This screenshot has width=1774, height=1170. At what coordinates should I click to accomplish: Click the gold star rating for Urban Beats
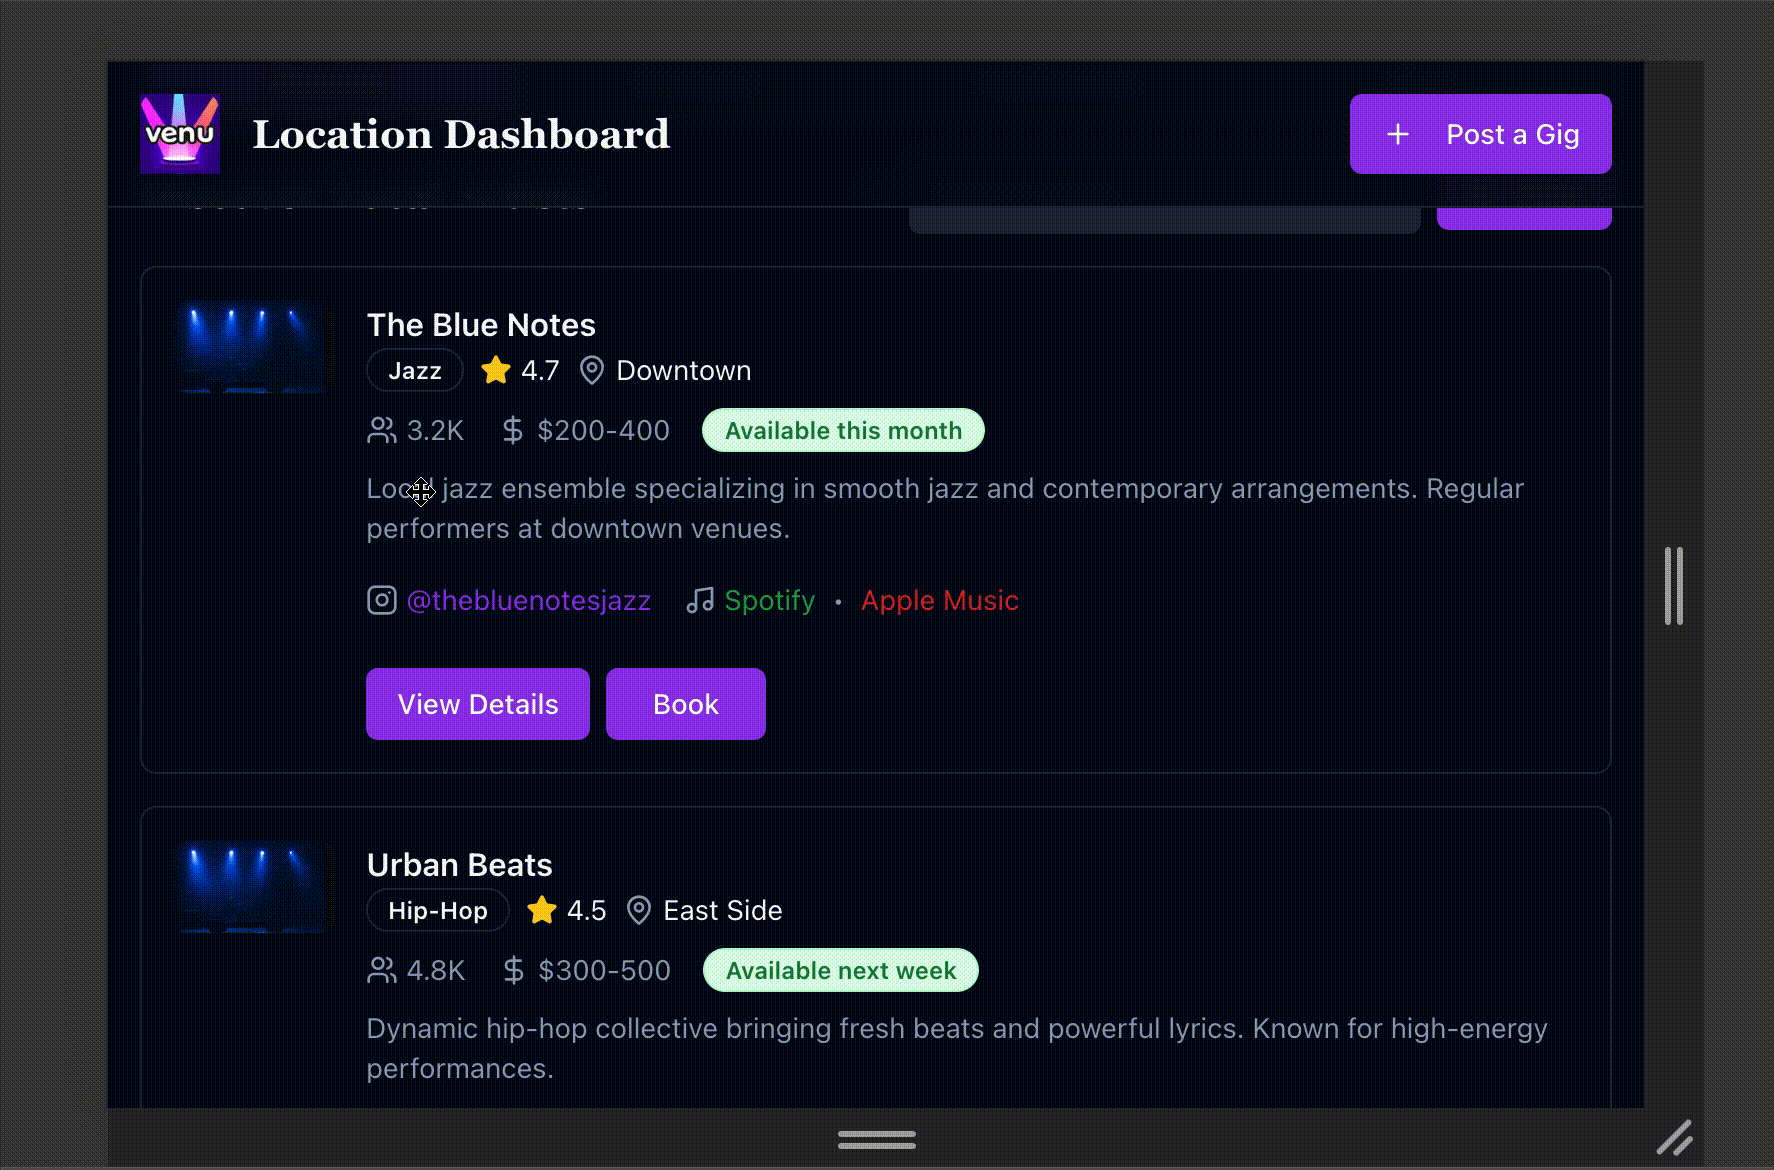pos(542,911)
